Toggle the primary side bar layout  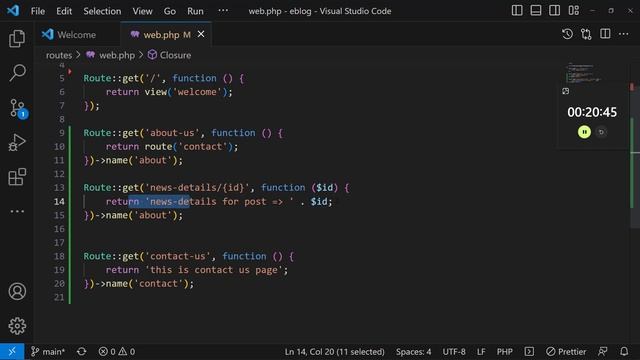[x=517, y=11]
